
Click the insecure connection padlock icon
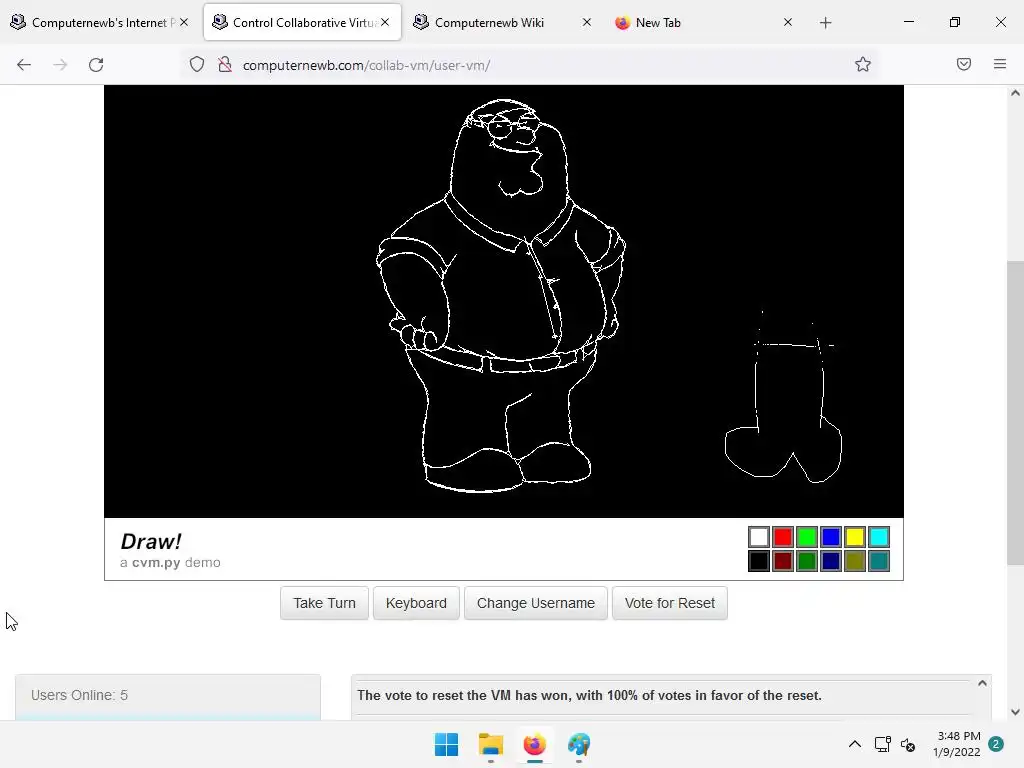(x=225, y=65)
